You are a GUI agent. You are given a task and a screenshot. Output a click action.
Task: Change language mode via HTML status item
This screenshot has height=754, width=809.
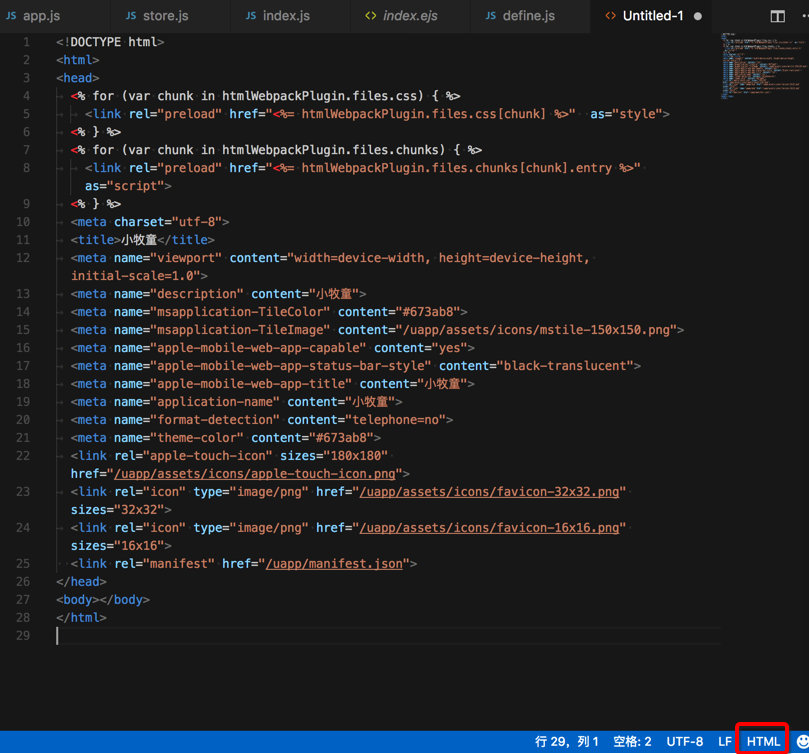click(763, 742)
